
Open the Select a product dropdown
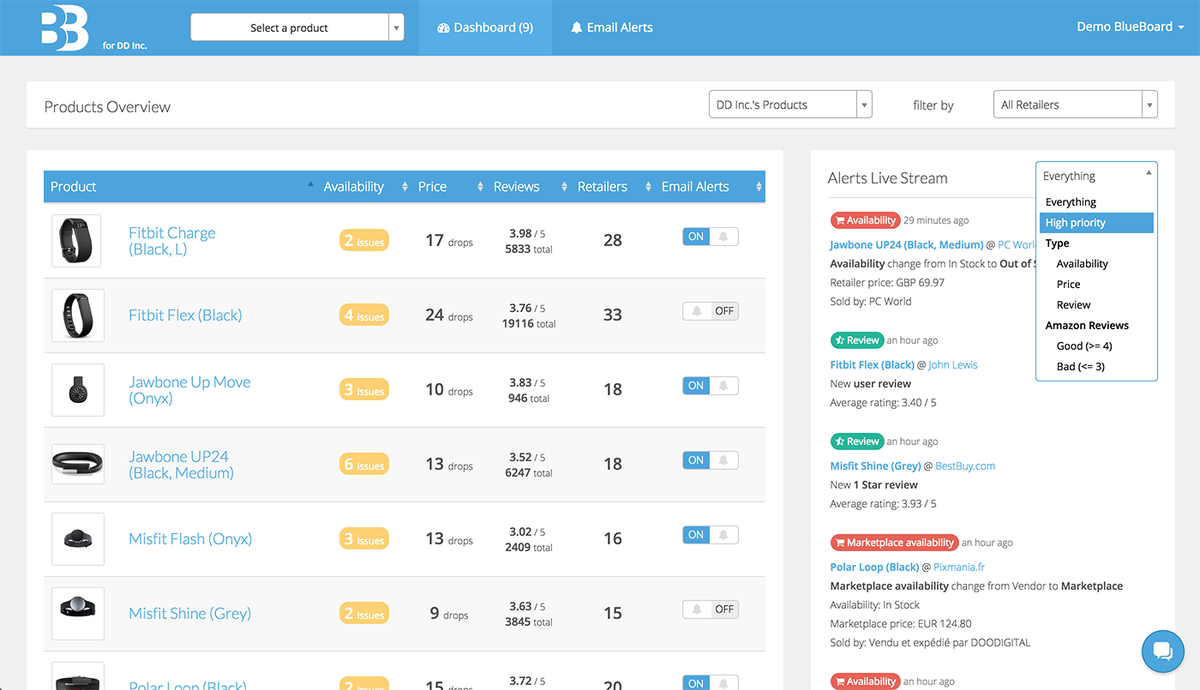(297, 28)
